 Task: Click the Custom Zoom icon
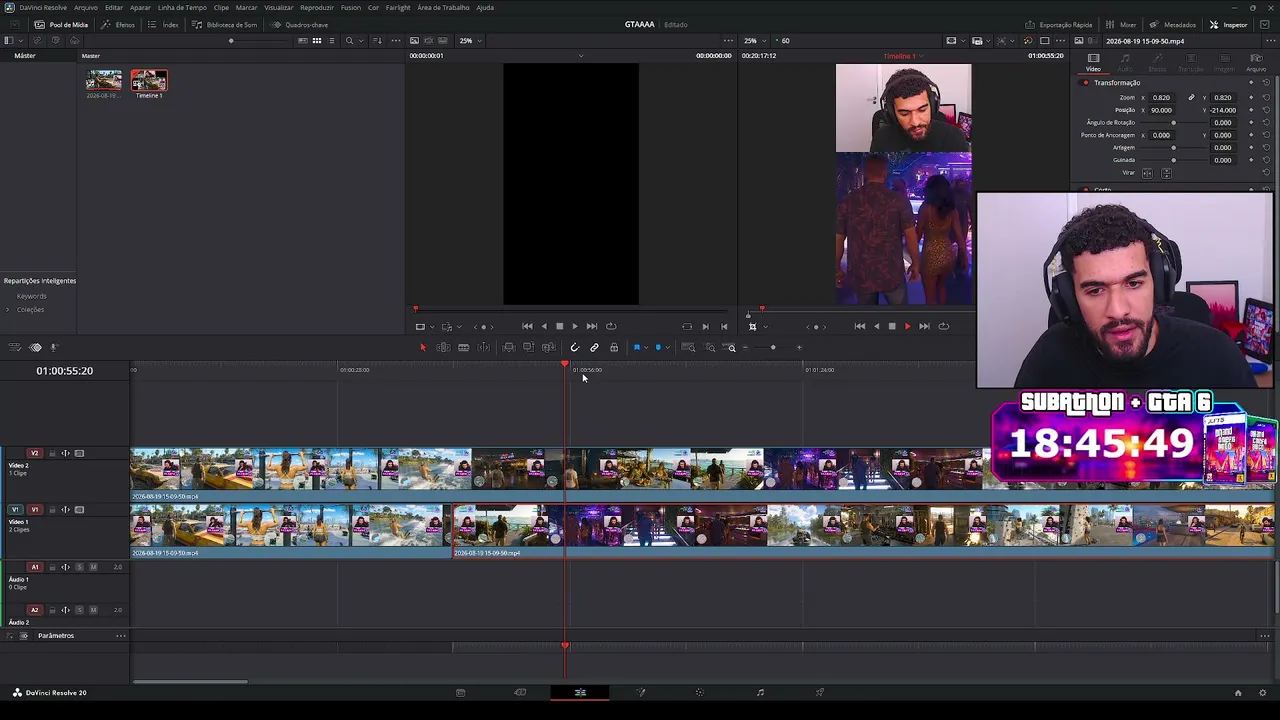[x=731, y=347]
